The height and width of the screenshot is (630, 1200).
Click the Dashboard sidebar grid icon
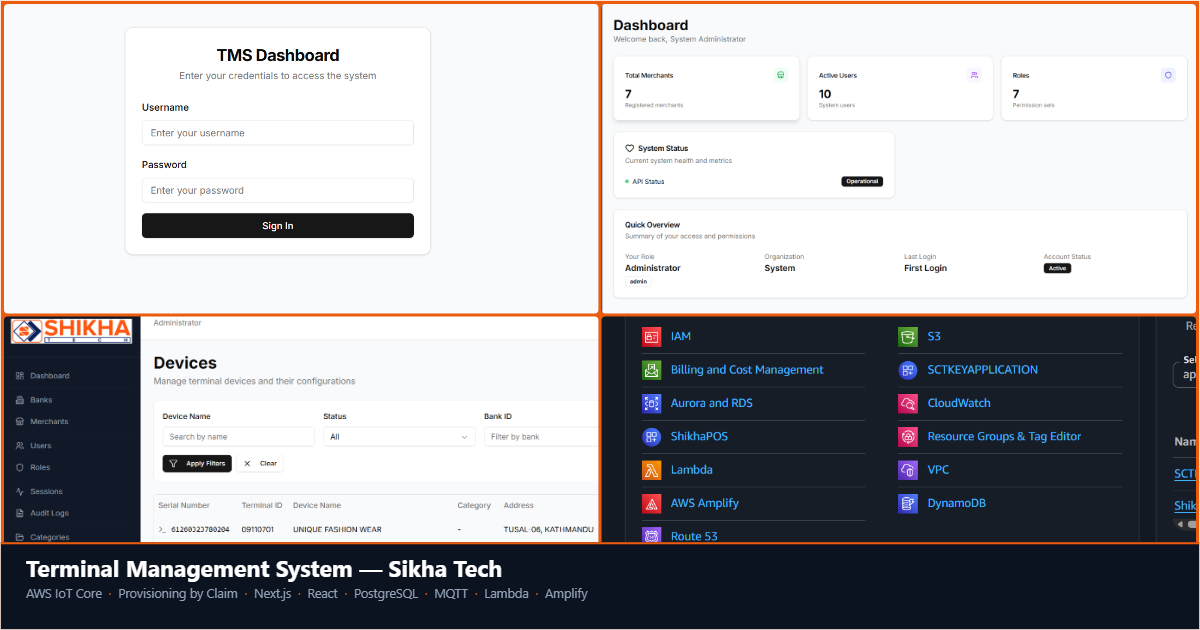pyautogui.click(x=20, y=376)
